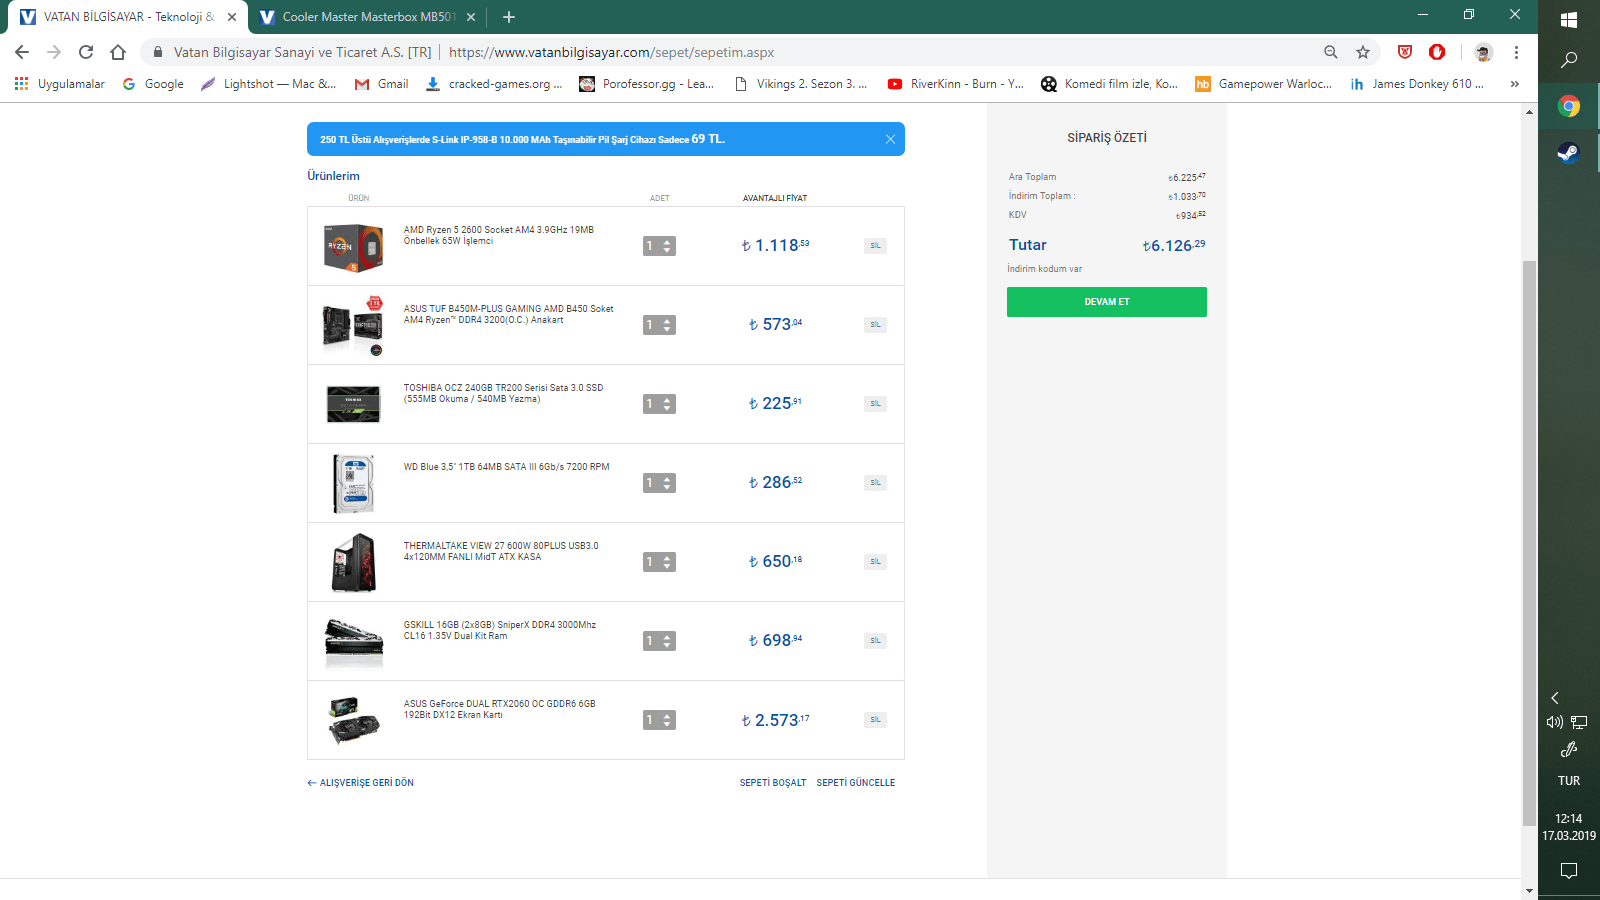Open Steam from the Windows taskbar
The width and height of the screenshot is (1600, 900).
pos(1569,153)
